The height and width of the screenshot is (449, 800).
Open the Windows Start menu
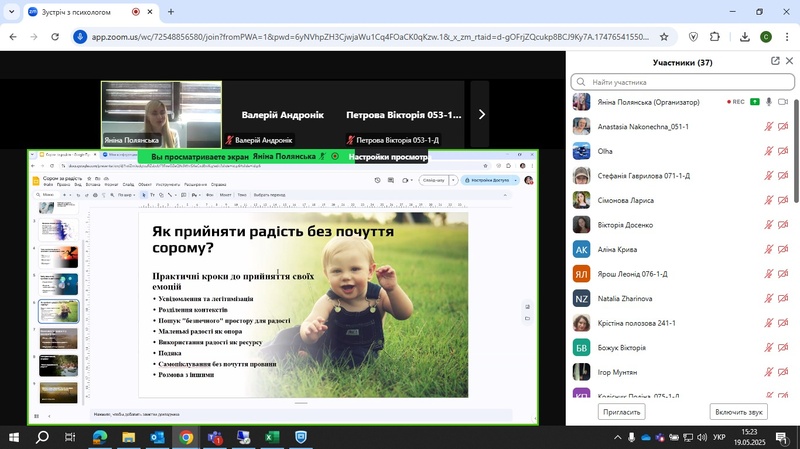(14, 437)
